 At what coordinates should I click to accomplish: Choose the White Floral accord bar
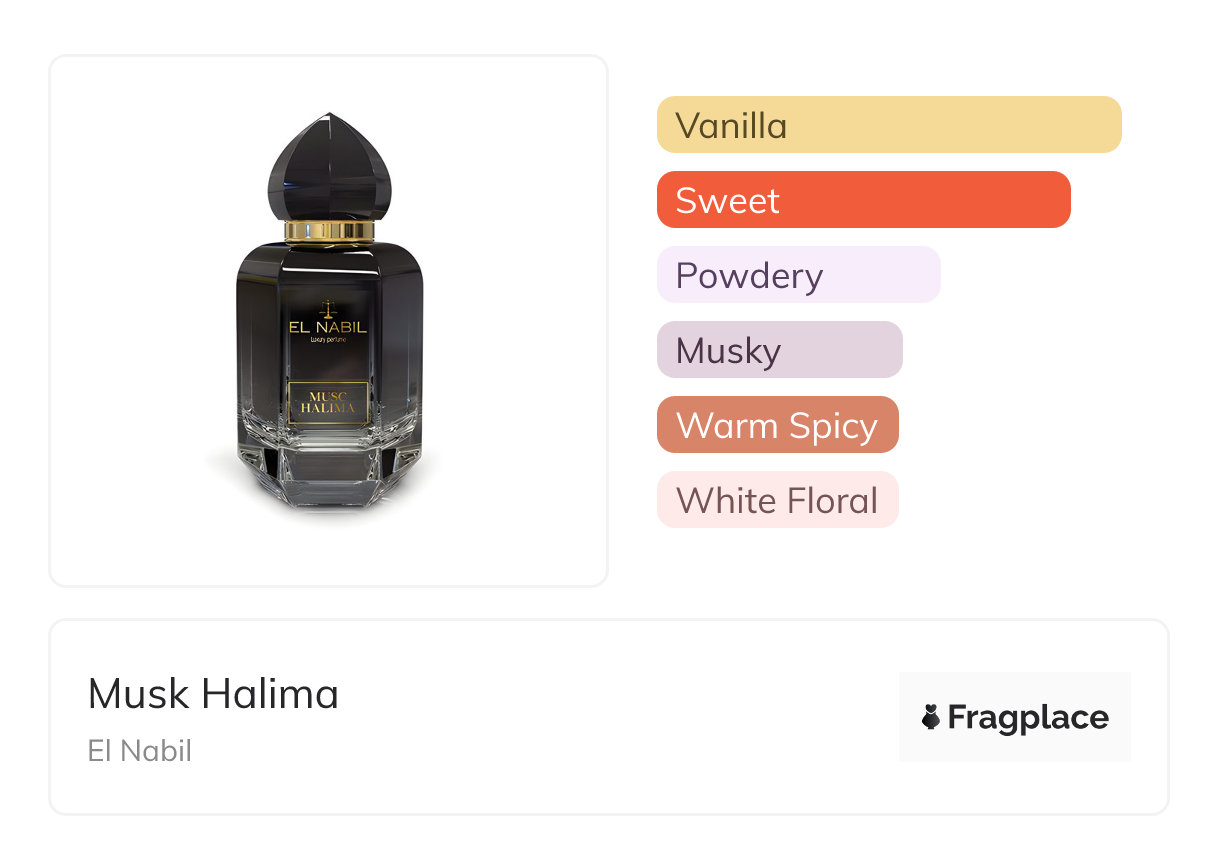pyautogui.click(x=778, y=500)
